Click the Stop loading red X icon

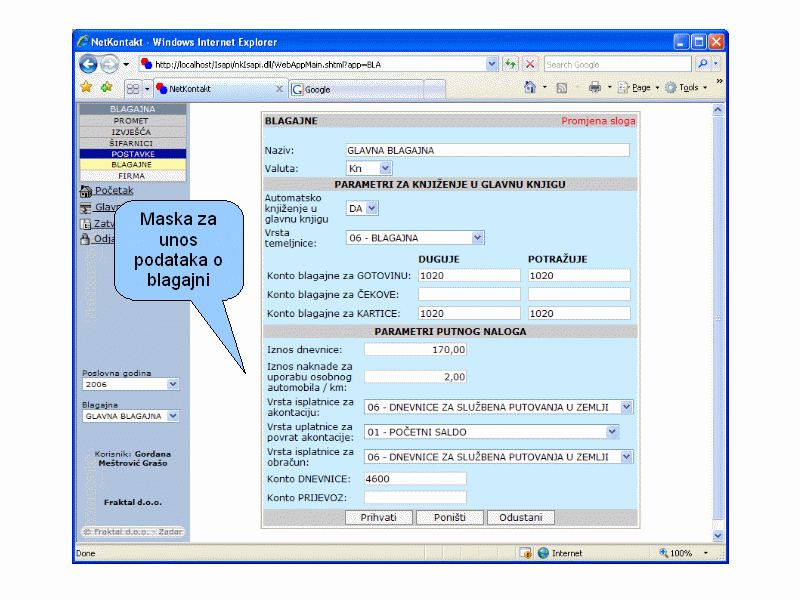tap(530, 64)
